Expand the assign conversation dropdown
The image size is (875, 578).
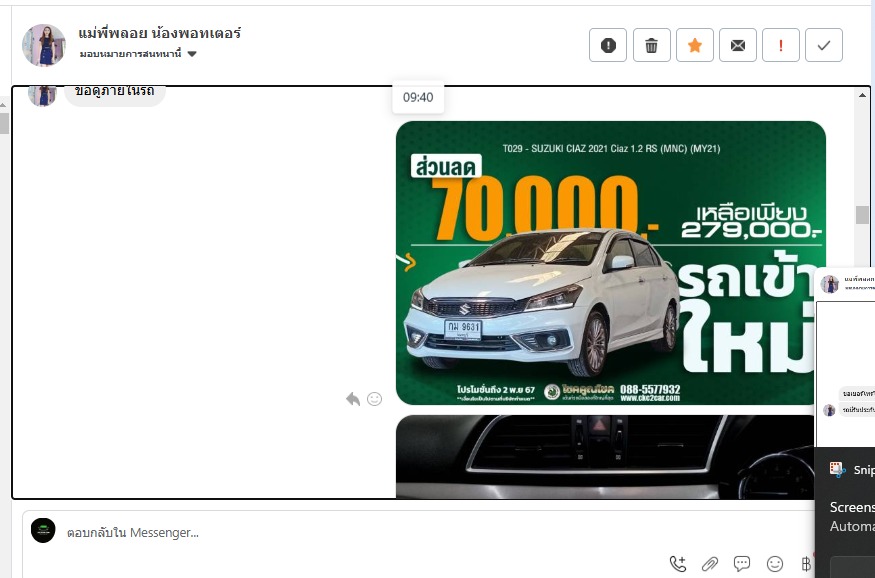(x=192, y=54)
